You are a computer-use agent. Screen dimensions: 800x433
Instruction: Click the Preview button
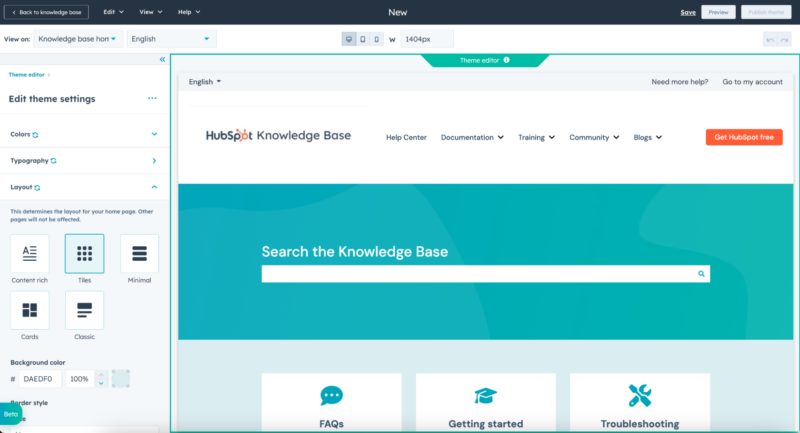point(718,12)
